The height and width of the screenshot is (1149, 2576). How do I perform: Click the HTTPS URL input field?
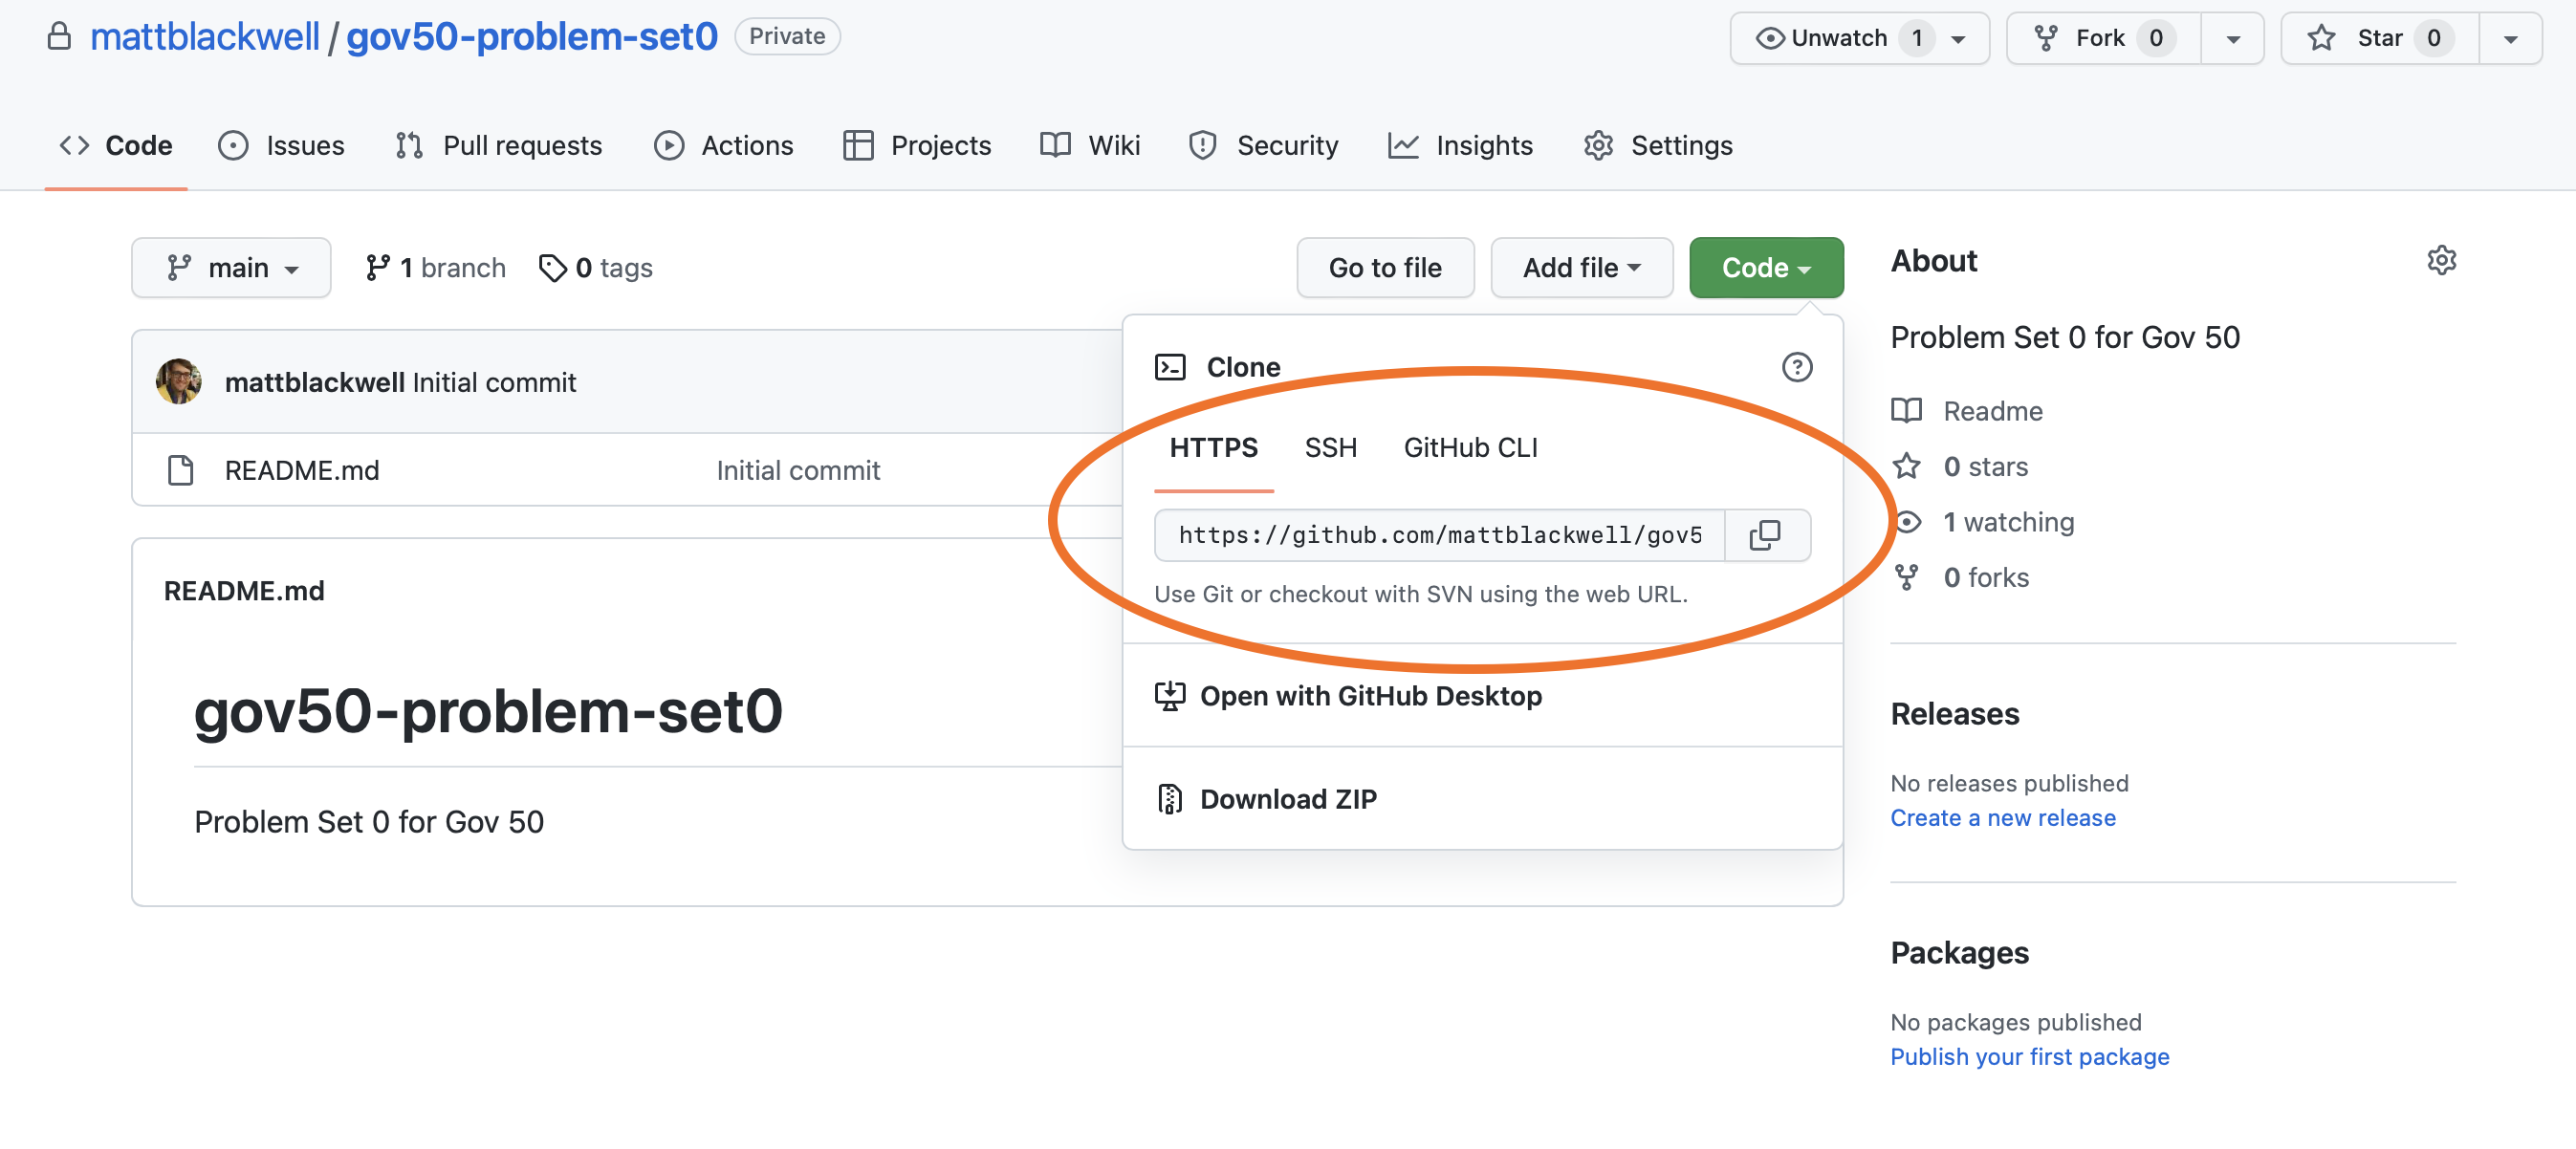[x=1439, y=533]
